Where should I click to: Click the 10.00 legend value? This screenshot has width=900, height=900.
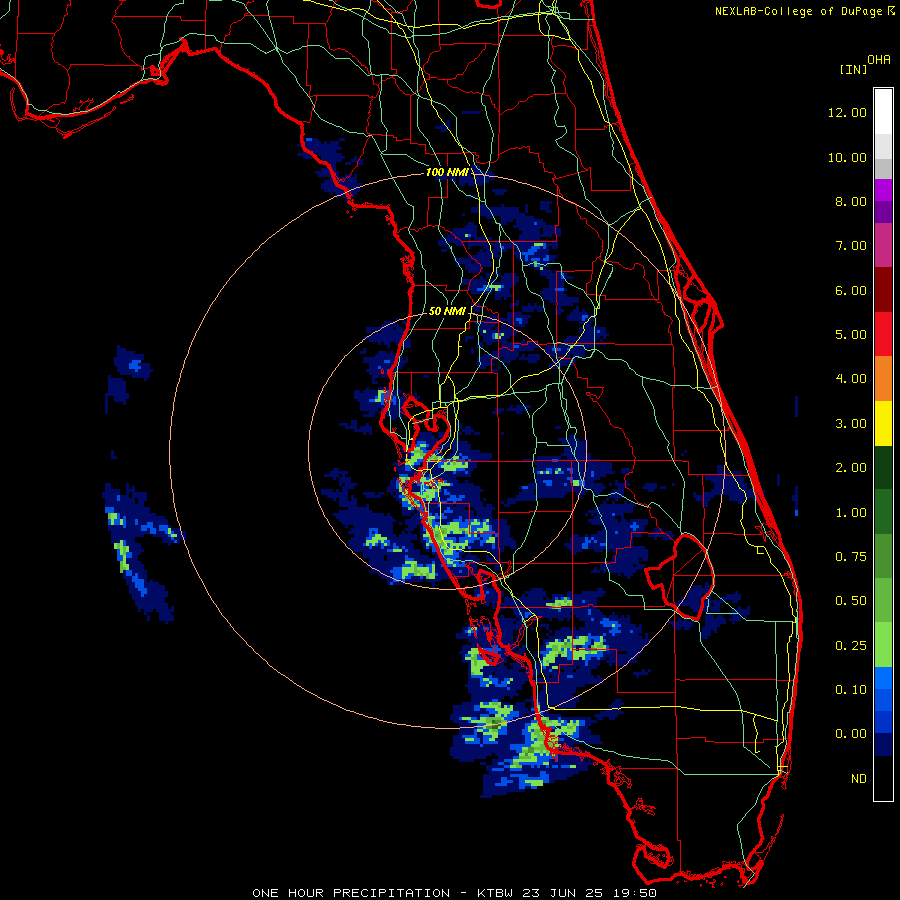point(847,157)
